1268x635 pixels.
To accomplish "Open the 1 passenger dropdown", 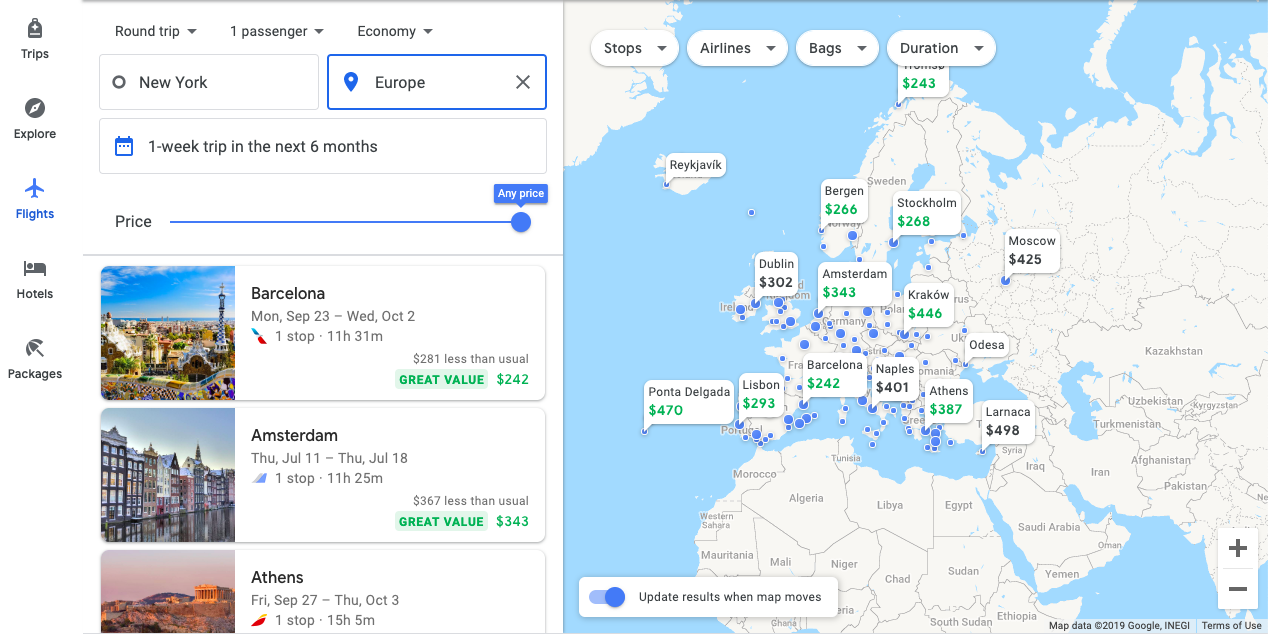I will coord(277,31).
